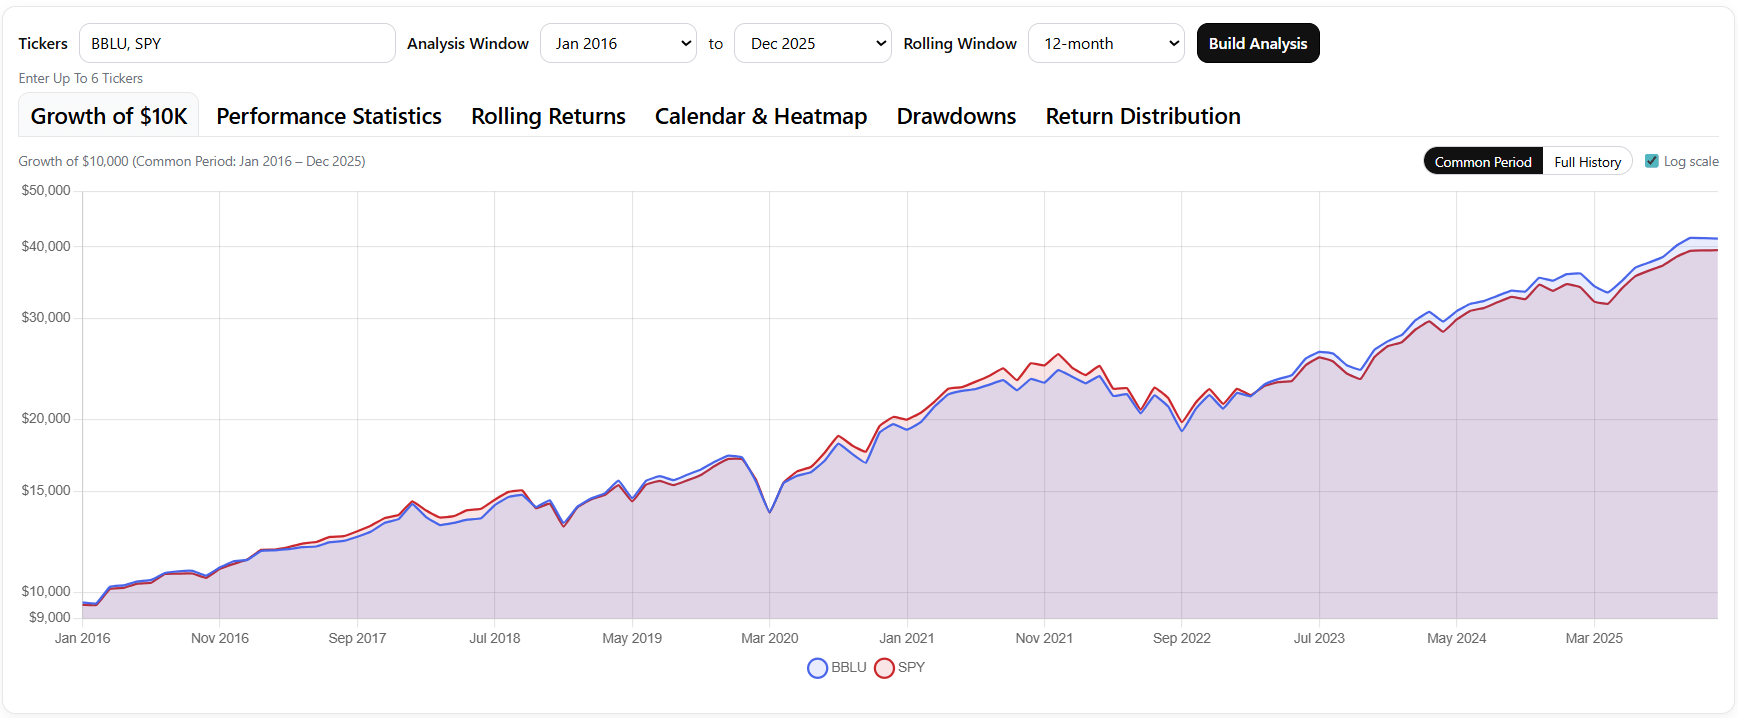Viewport: 1738px width, 718px height.
Task: Click the May 2019 x-axis label
Action: point(632,638)
